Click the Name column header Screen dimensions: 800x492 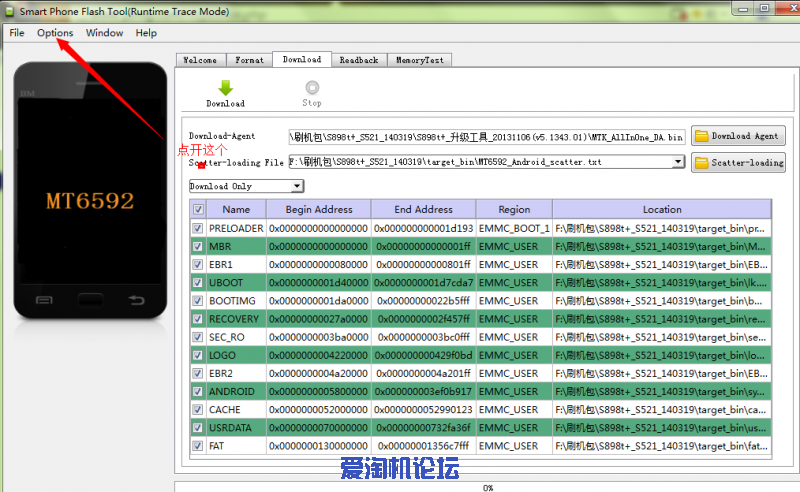coord(236,209)
